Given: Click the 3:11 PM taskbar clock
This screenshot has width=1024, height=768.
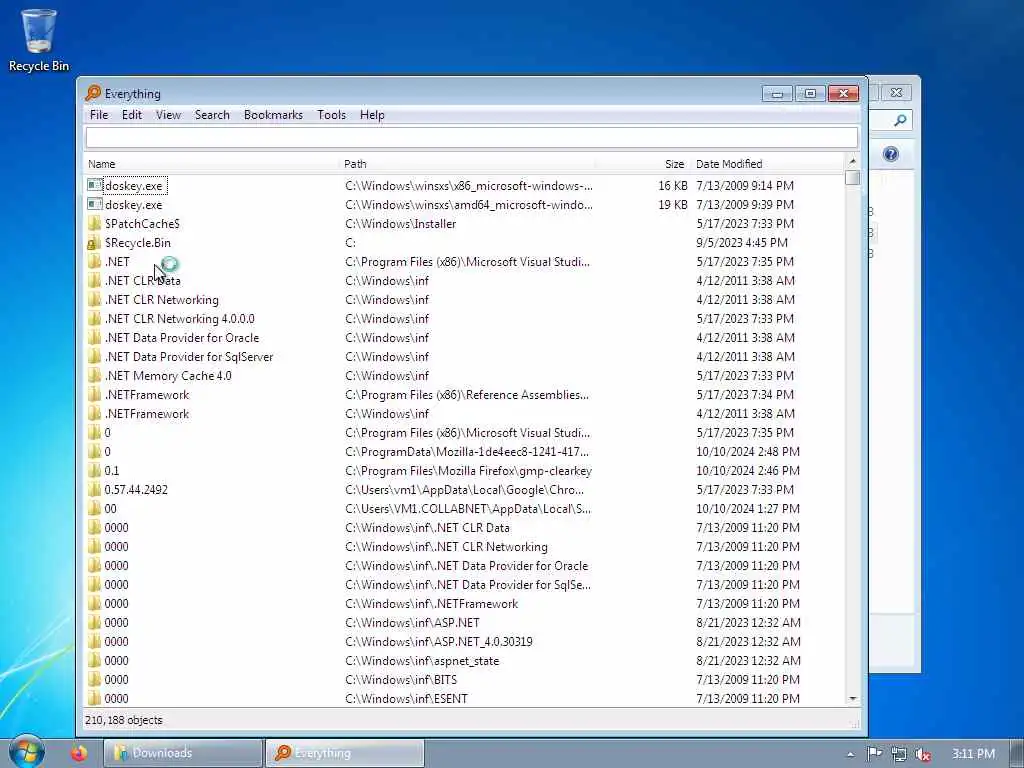Looking at the screenshot, I should click(973, 754).
